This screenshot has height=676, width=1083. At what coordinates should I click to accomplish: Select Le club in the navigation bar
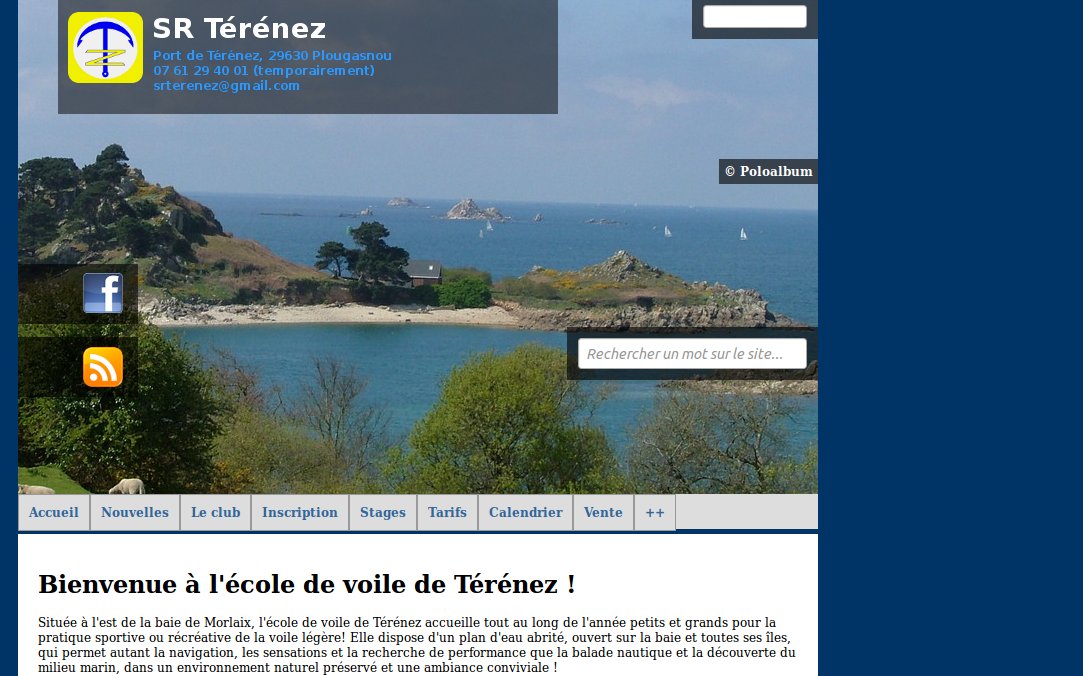click(x=216, y=512)
